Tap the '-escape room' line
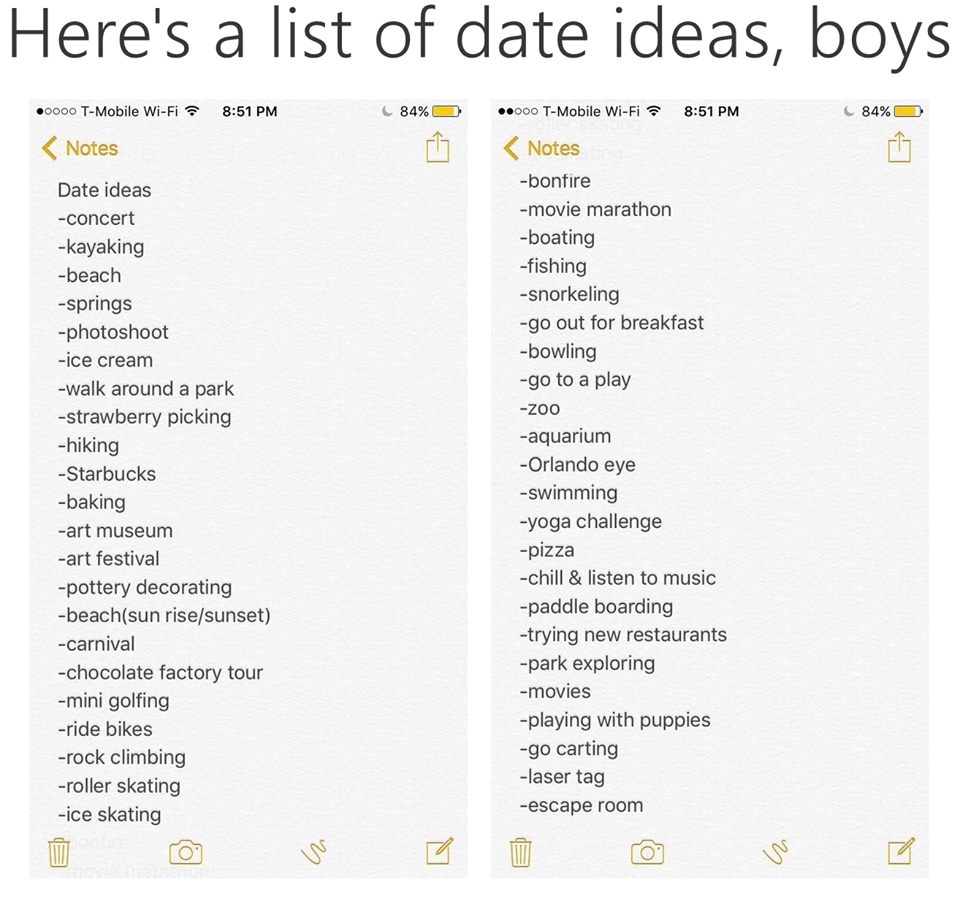 (x=582, y=805)
